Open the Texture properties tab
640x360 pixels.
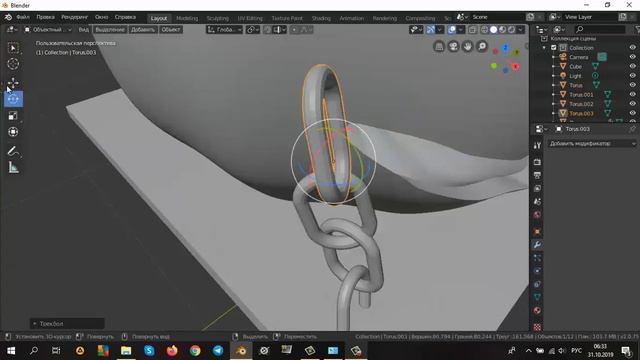point(537,327)
